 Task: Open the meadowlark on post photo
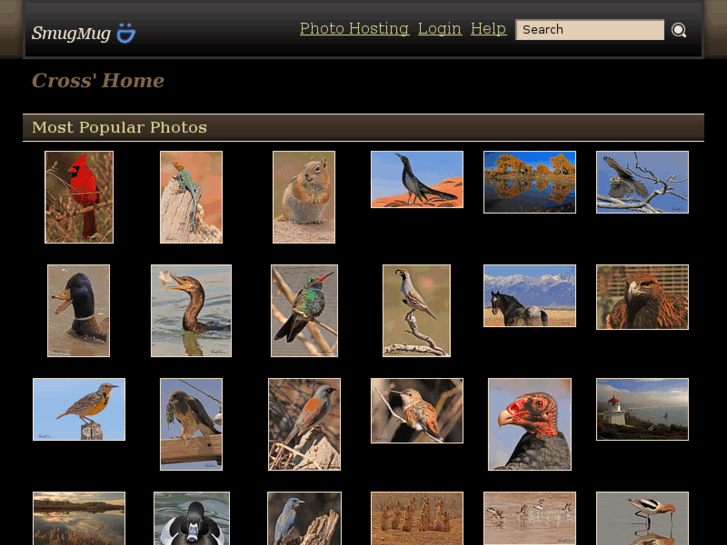pyautogui.click(x=79, y=410)
